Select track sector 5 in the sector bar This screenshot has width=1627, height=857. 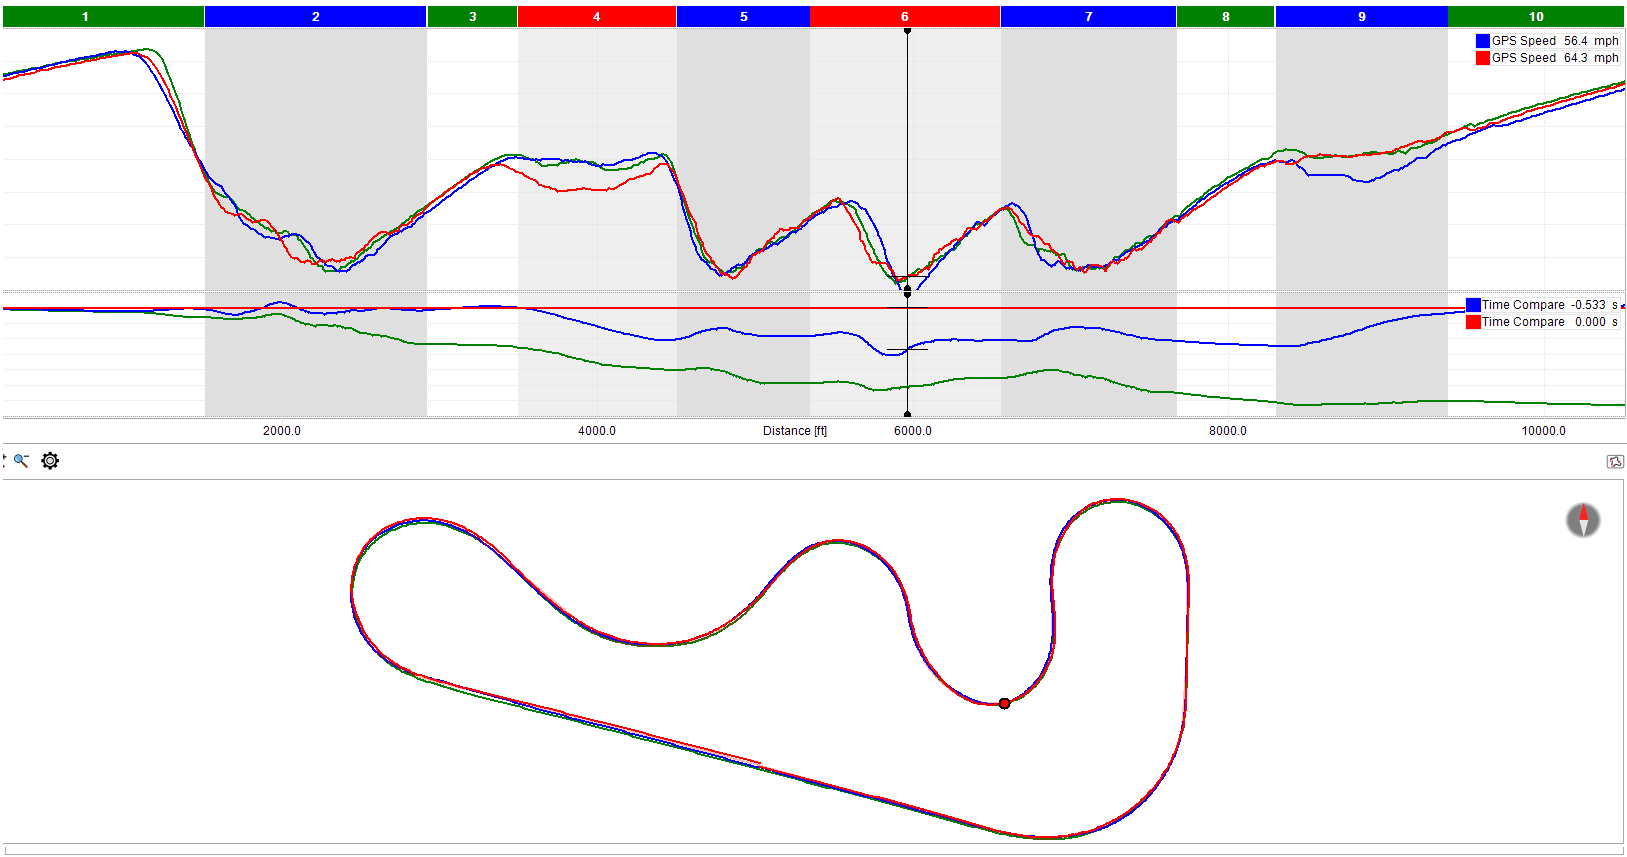coord(743,16)
